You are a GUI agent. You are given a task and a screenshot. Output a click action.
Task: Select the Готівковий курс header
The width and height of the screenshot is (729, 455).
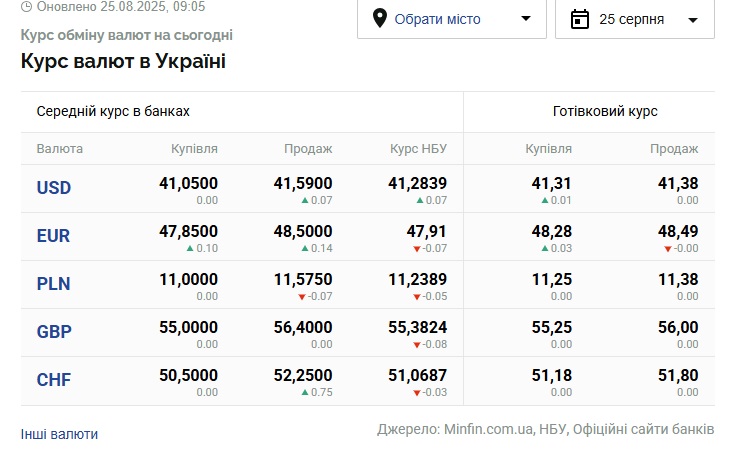coord(605,112)
